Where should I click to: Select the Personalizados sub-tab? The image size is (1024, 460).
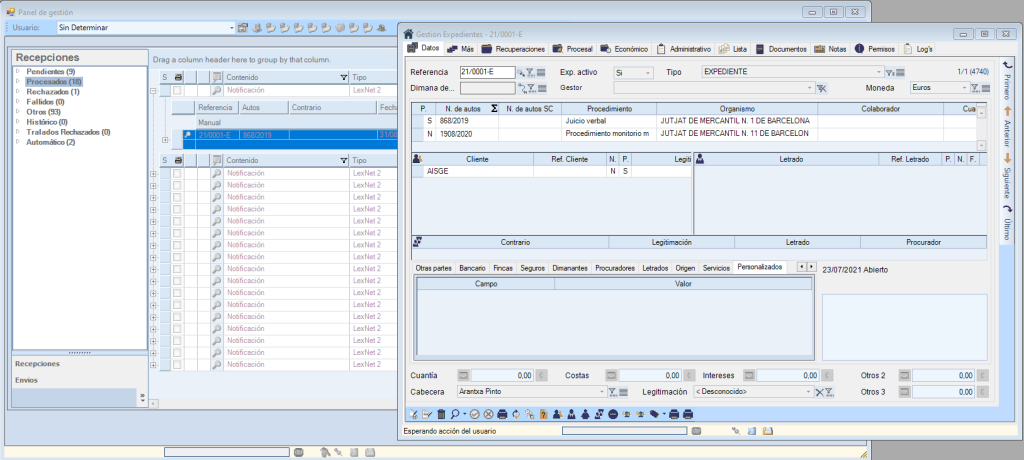point(759,268)
